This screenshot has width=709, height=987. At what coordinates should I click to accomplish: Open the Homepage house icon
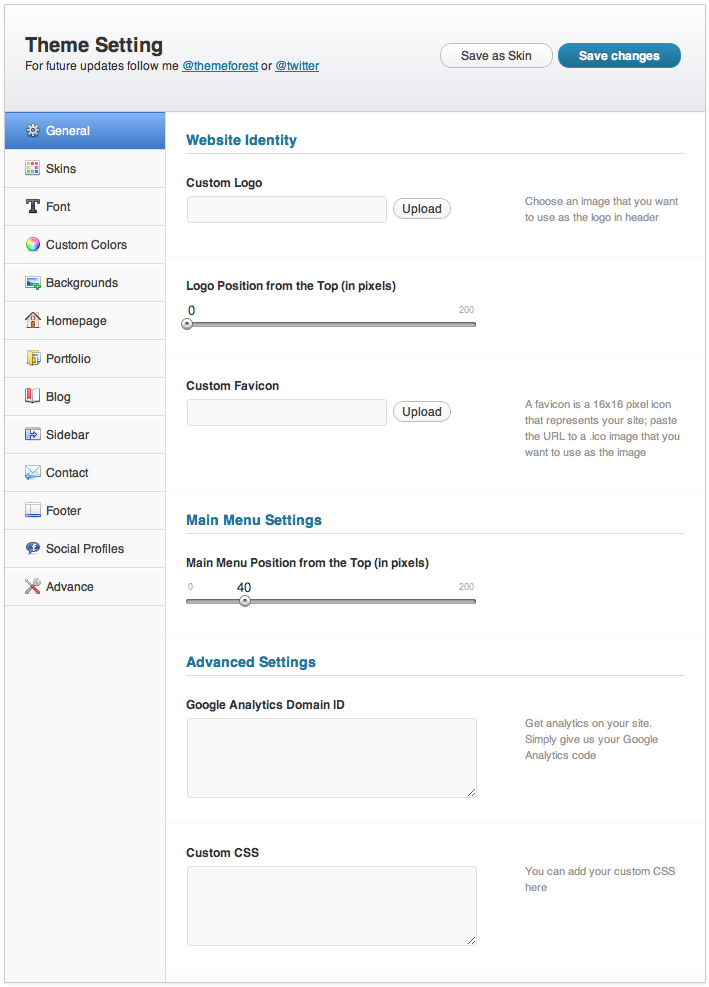[x=32, y=320]
